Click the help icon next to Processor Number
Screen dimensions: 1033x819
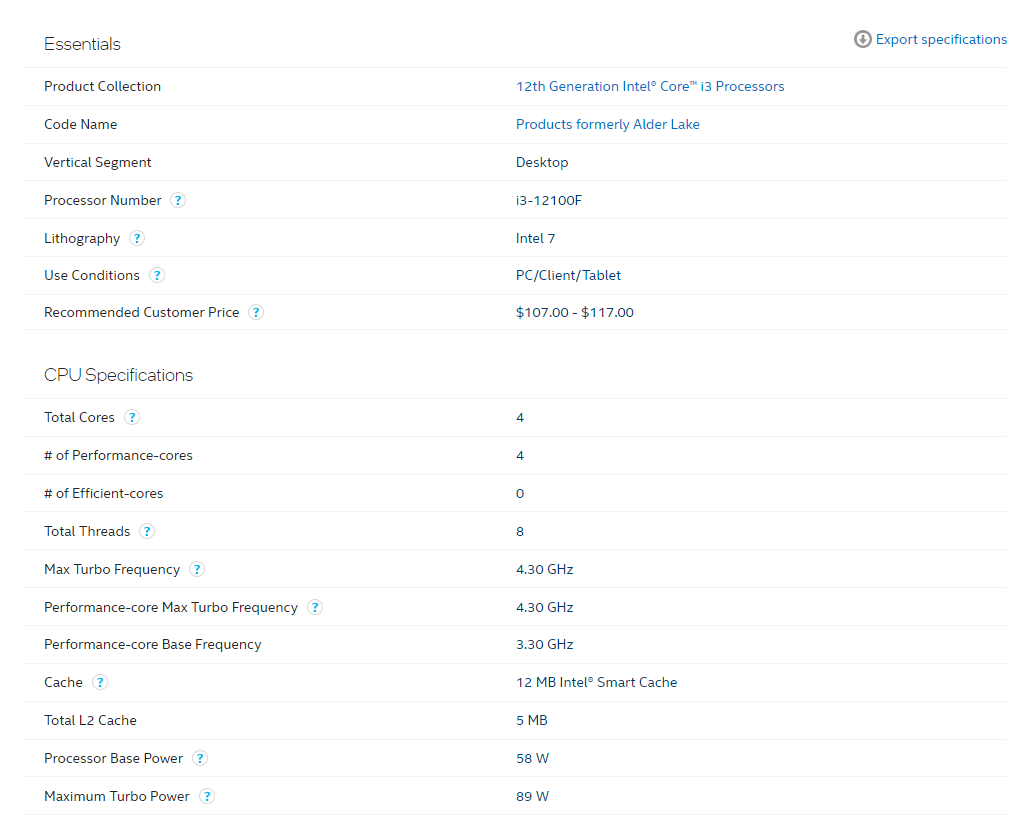tap(178, 200)
